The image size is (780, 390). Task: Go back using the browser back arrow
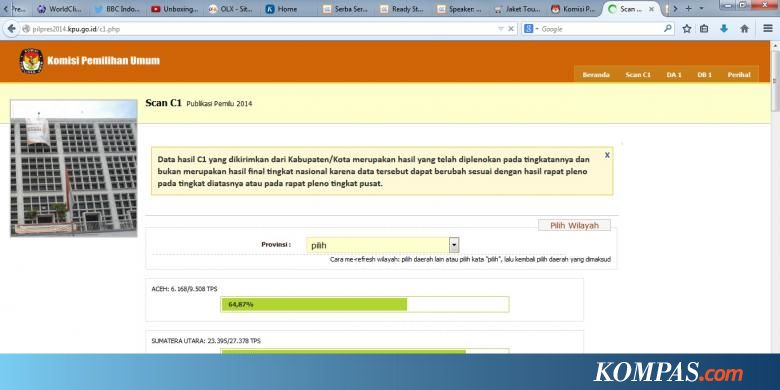(x=10, y=29)
